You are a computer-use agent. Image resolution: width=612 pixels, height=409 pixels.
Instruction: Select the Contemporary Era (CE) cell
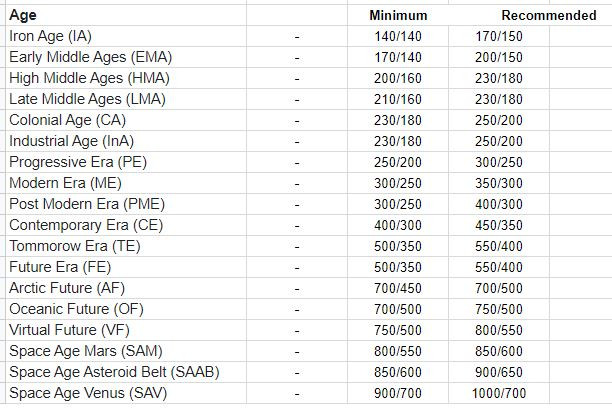126,225
